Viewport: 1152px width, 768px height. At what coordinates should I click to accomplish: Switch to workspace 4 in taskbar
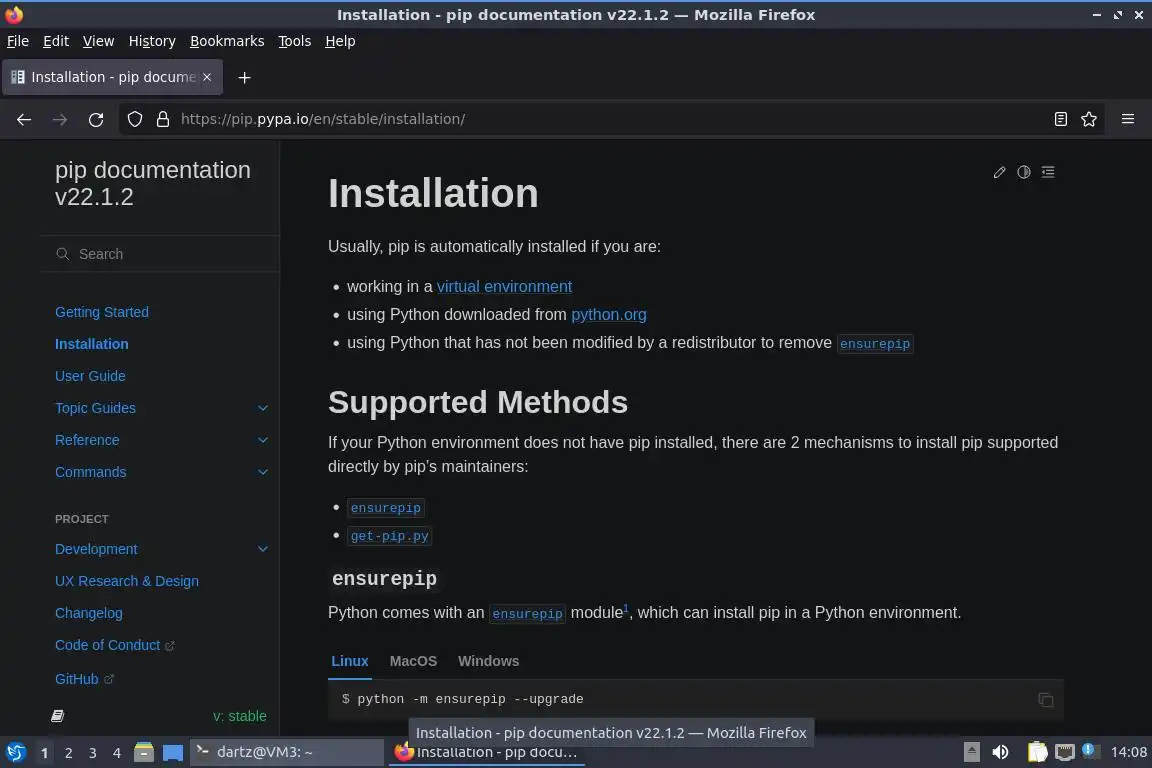click(x=117, y=753)
